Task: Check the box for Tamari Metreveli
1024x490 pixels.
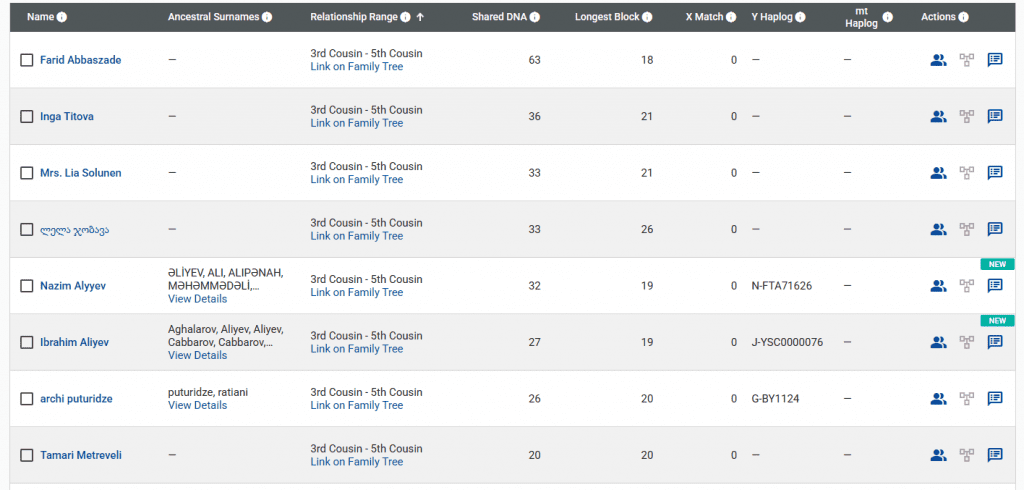Action: click(27, 455)
